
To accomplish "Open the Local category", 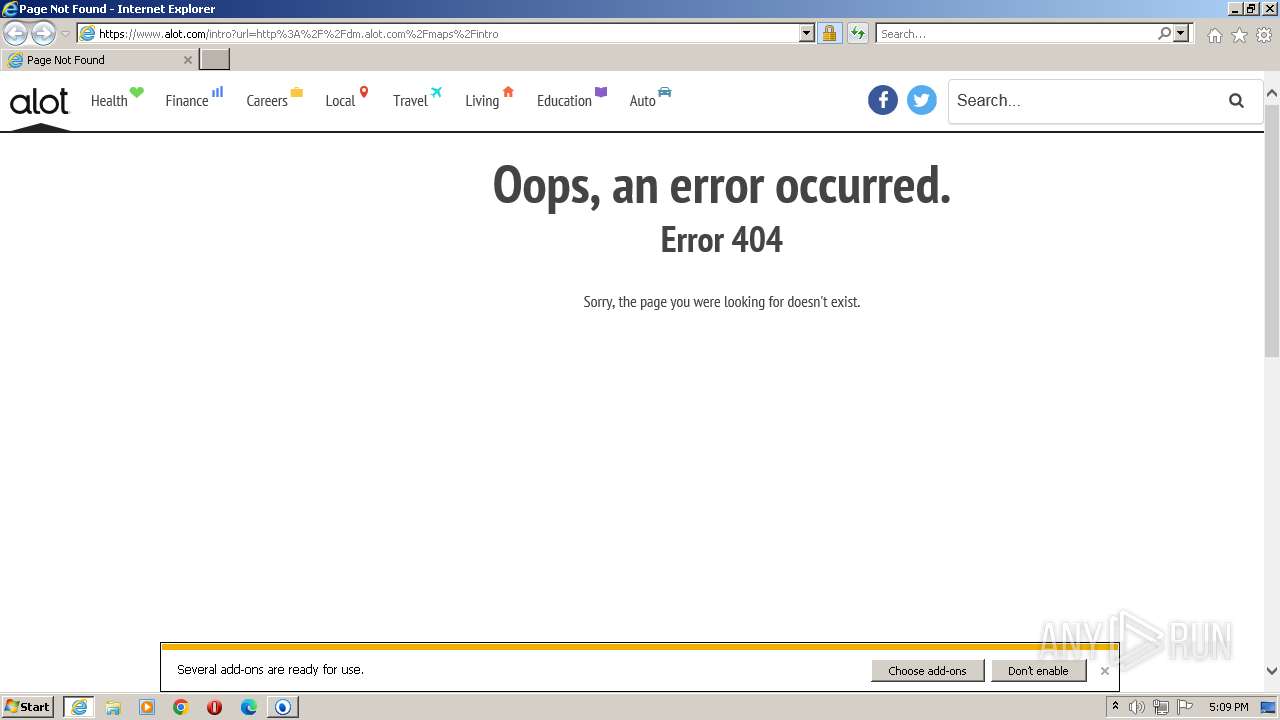I will [x=347, y=99].
